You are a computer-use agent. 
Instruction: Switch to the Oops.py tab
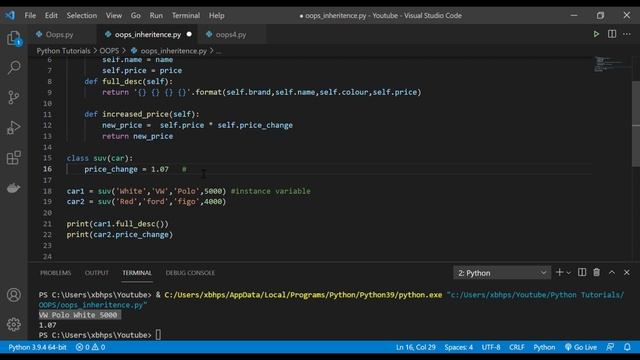click(59, 35)
